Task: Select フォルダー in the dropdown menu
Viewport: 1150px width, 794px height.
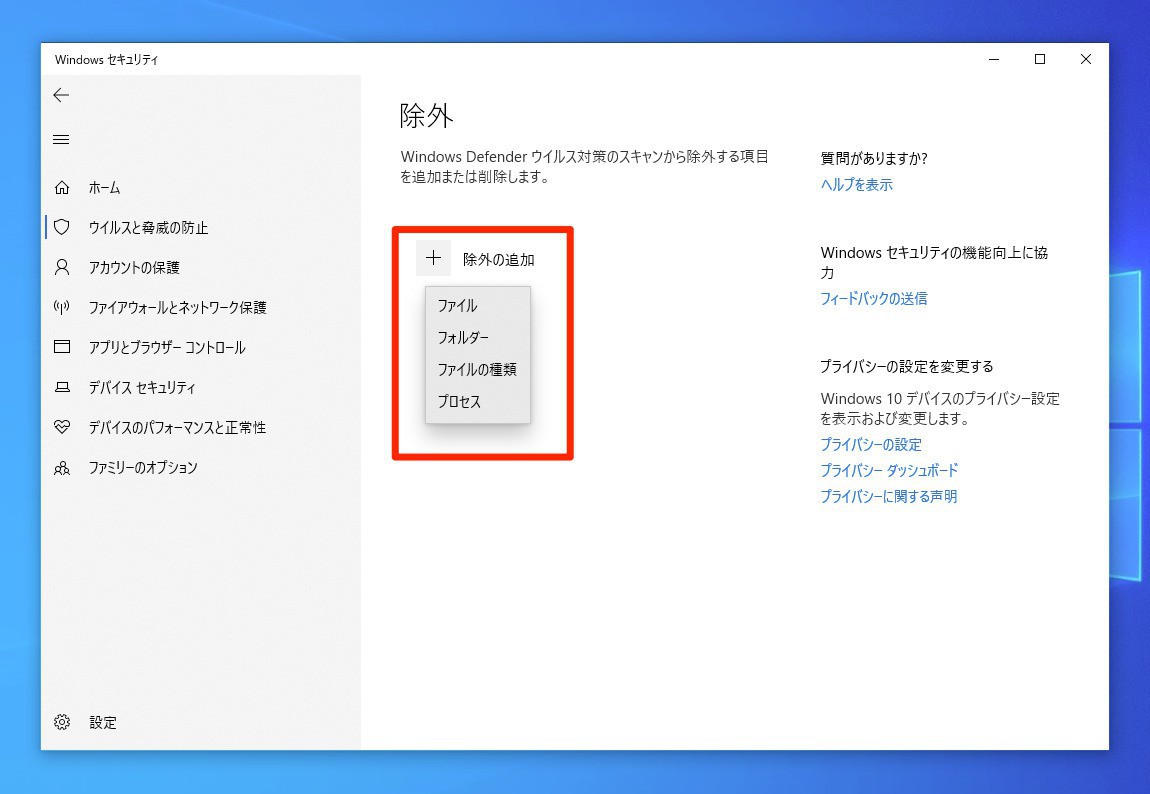Action: coord(463,338)
